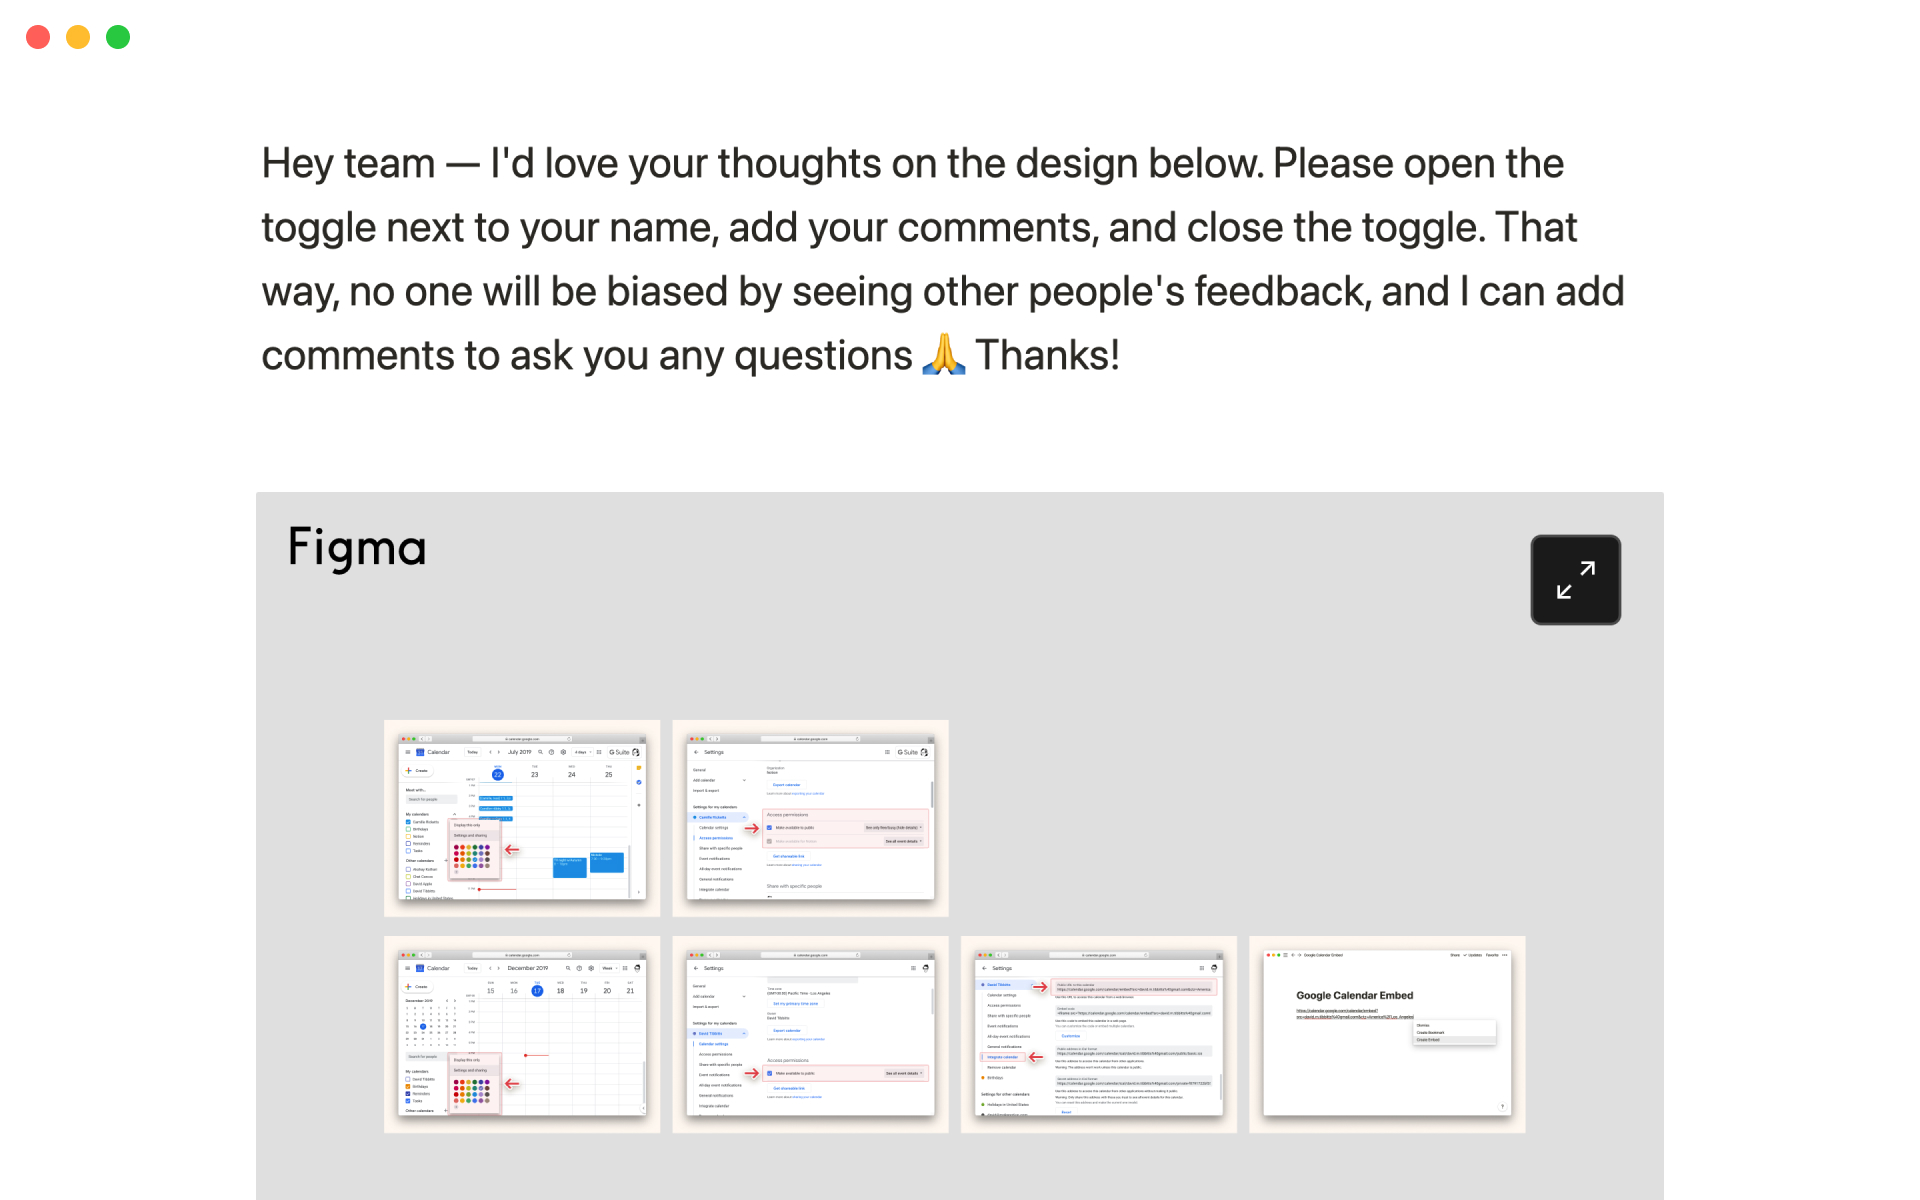The image size is (1920, 1200).
Task: Click the question mark help icon in Embed frame
Action: [x=1502, y=1106]
